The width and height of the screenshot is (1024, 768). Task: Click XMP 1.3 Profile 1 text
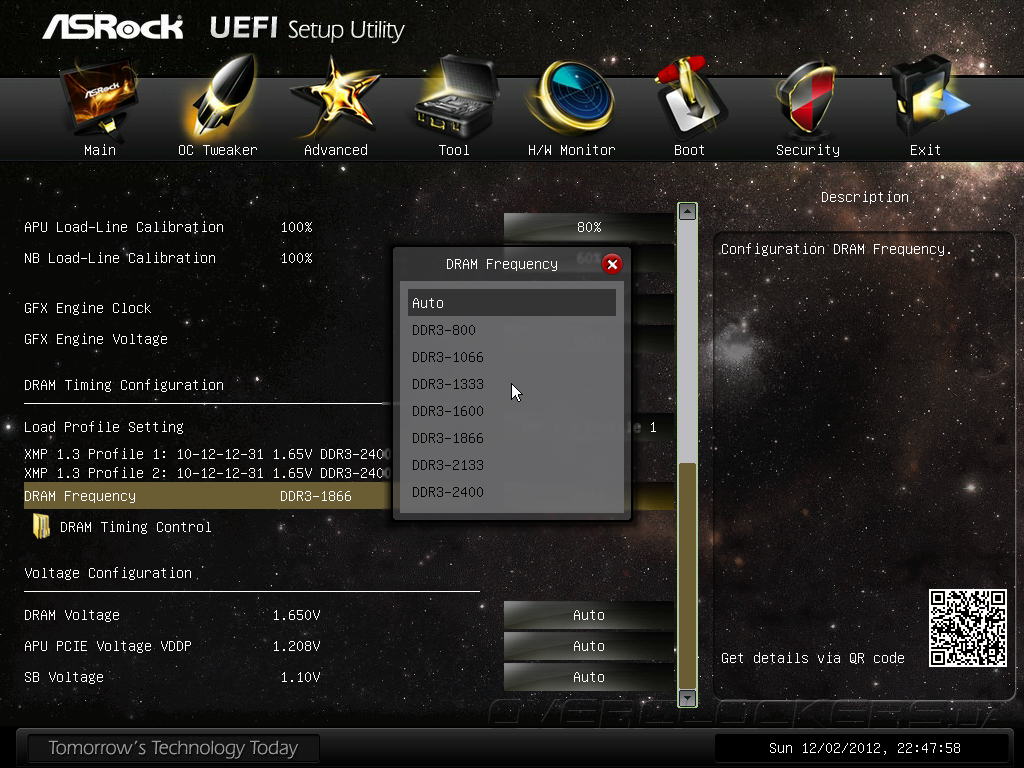pyautogui.click(x=208, y=454)
